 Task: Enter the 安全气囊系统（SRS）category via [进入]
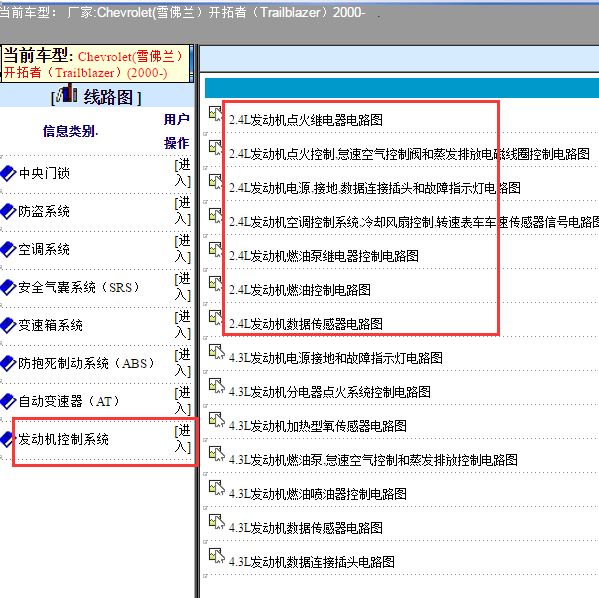click(x=183, y=287)
